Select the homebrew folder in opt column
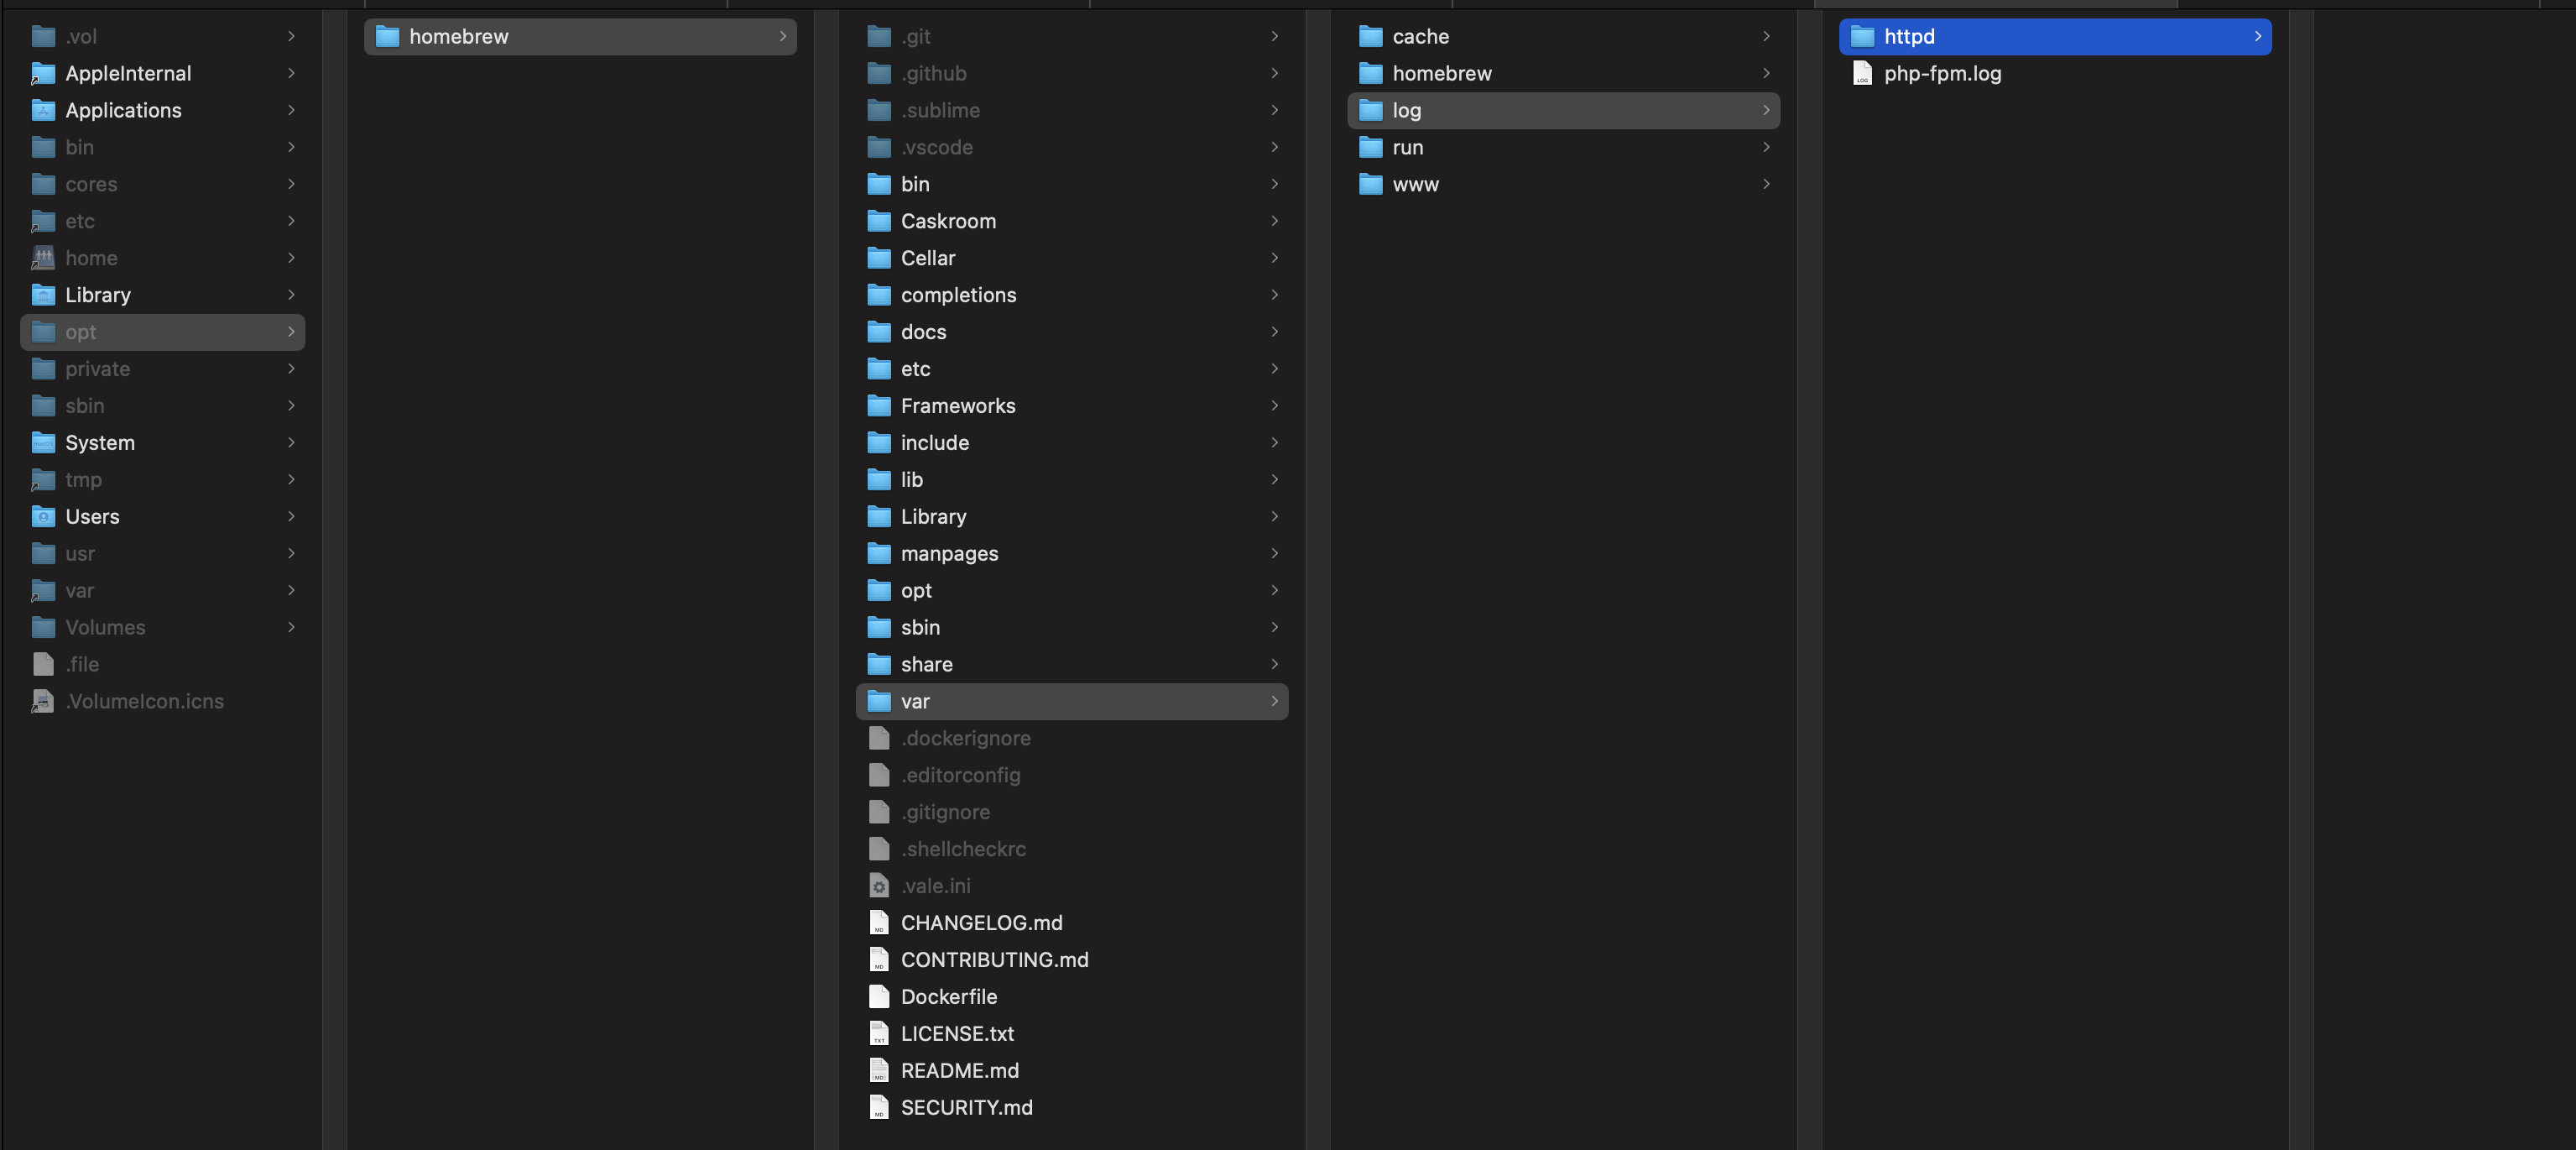Image resolution: width=2576 pixels, height=1150 pixels. (458, 37)
